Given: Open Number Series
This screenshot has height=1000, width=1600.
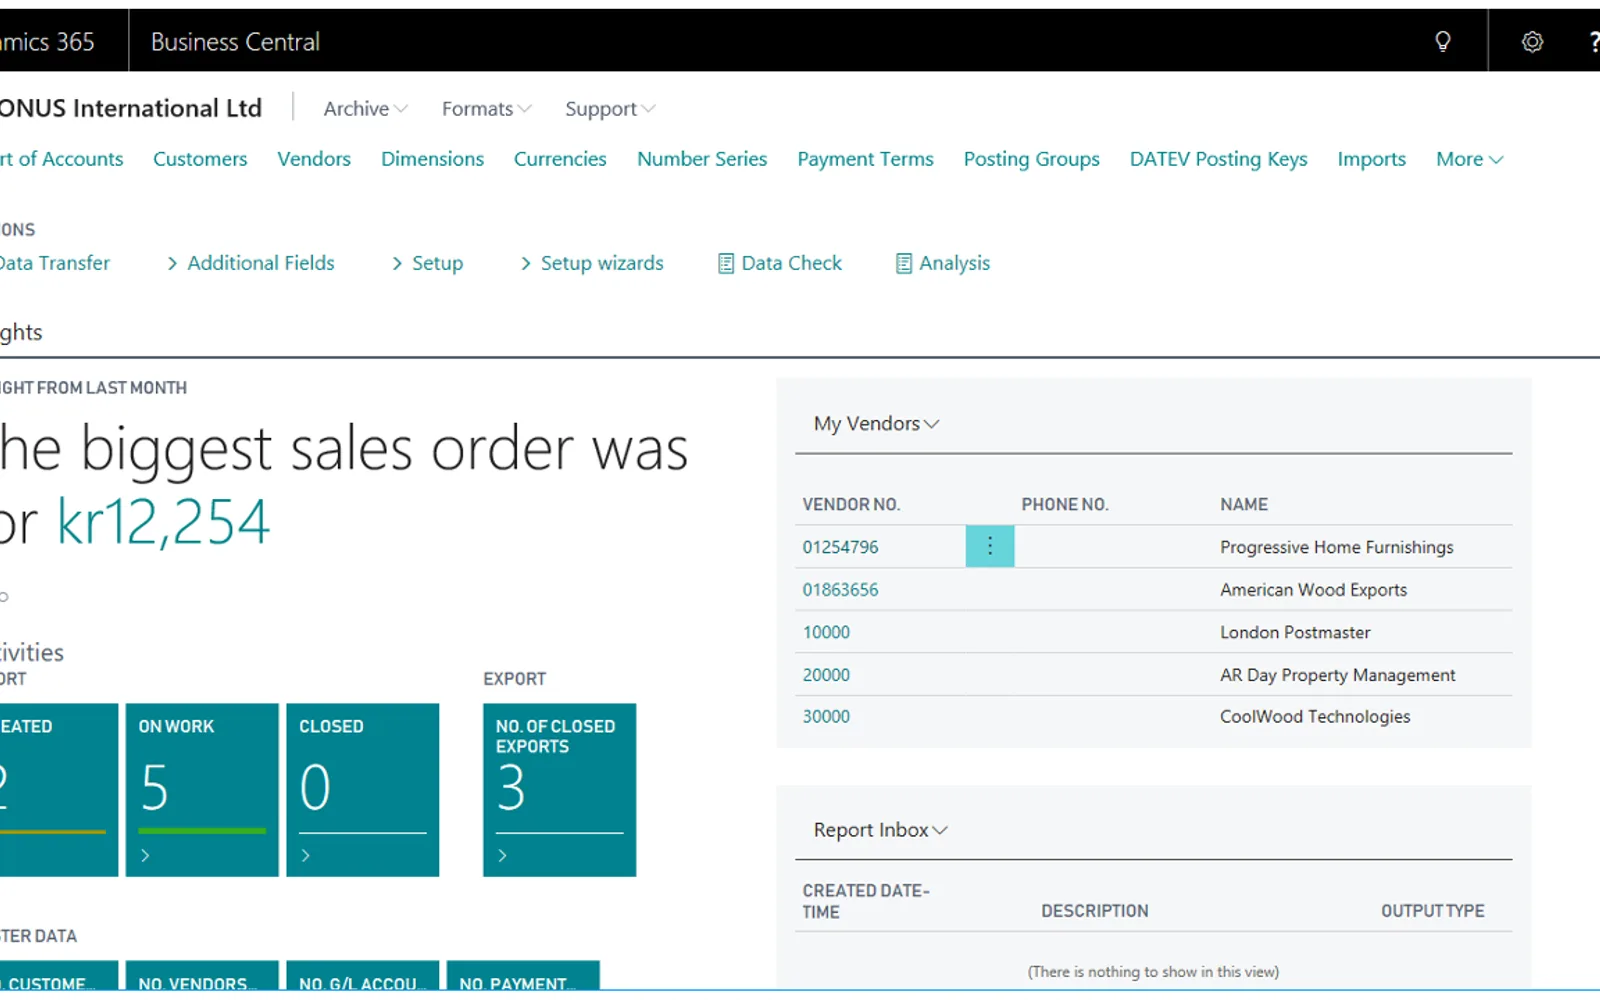Looking at the screenshot, I should coord(702,159).
